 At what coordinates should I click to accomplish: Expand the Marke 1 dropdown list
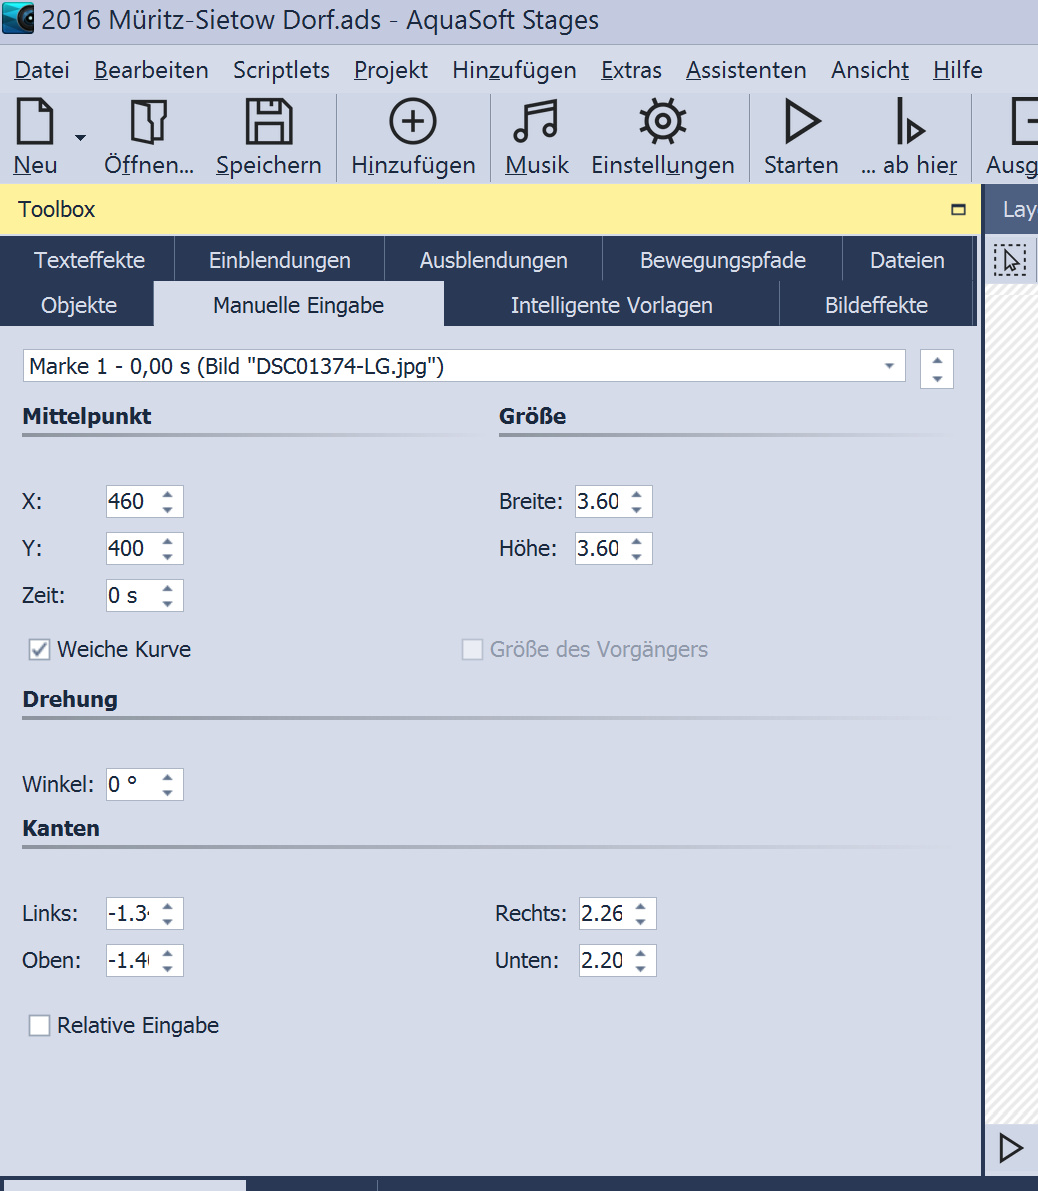(x=888, y=367)
